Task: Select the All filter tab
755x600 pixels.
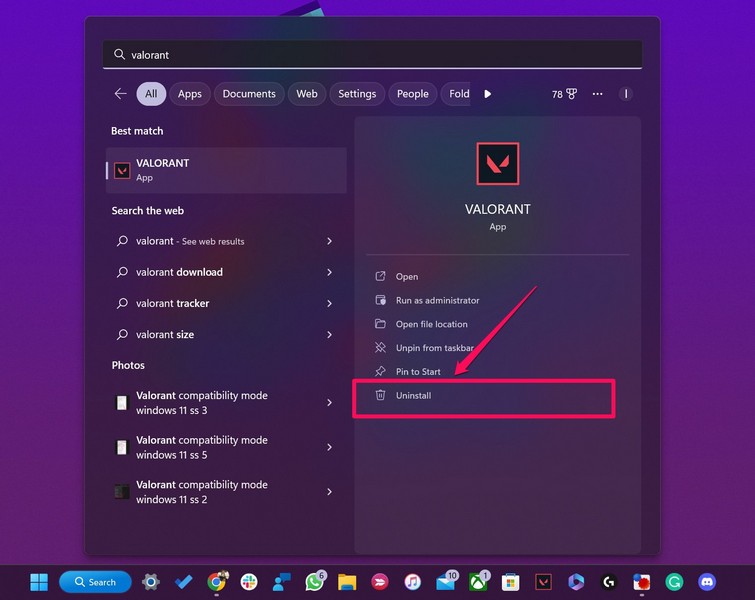Action: tap(151, 93)
